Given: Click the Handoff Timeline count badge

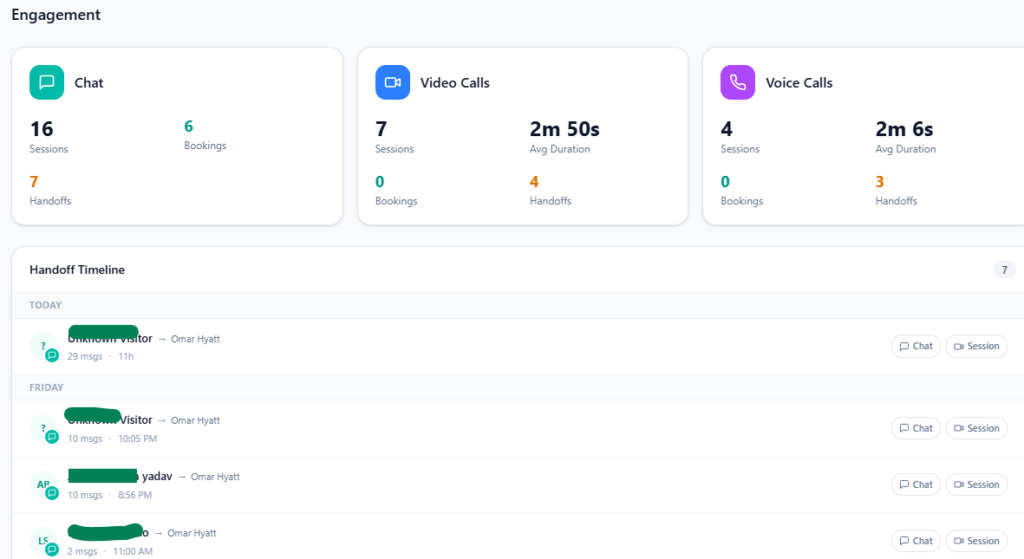Looking at the screenshot, I should click(x=1004, y=270).
